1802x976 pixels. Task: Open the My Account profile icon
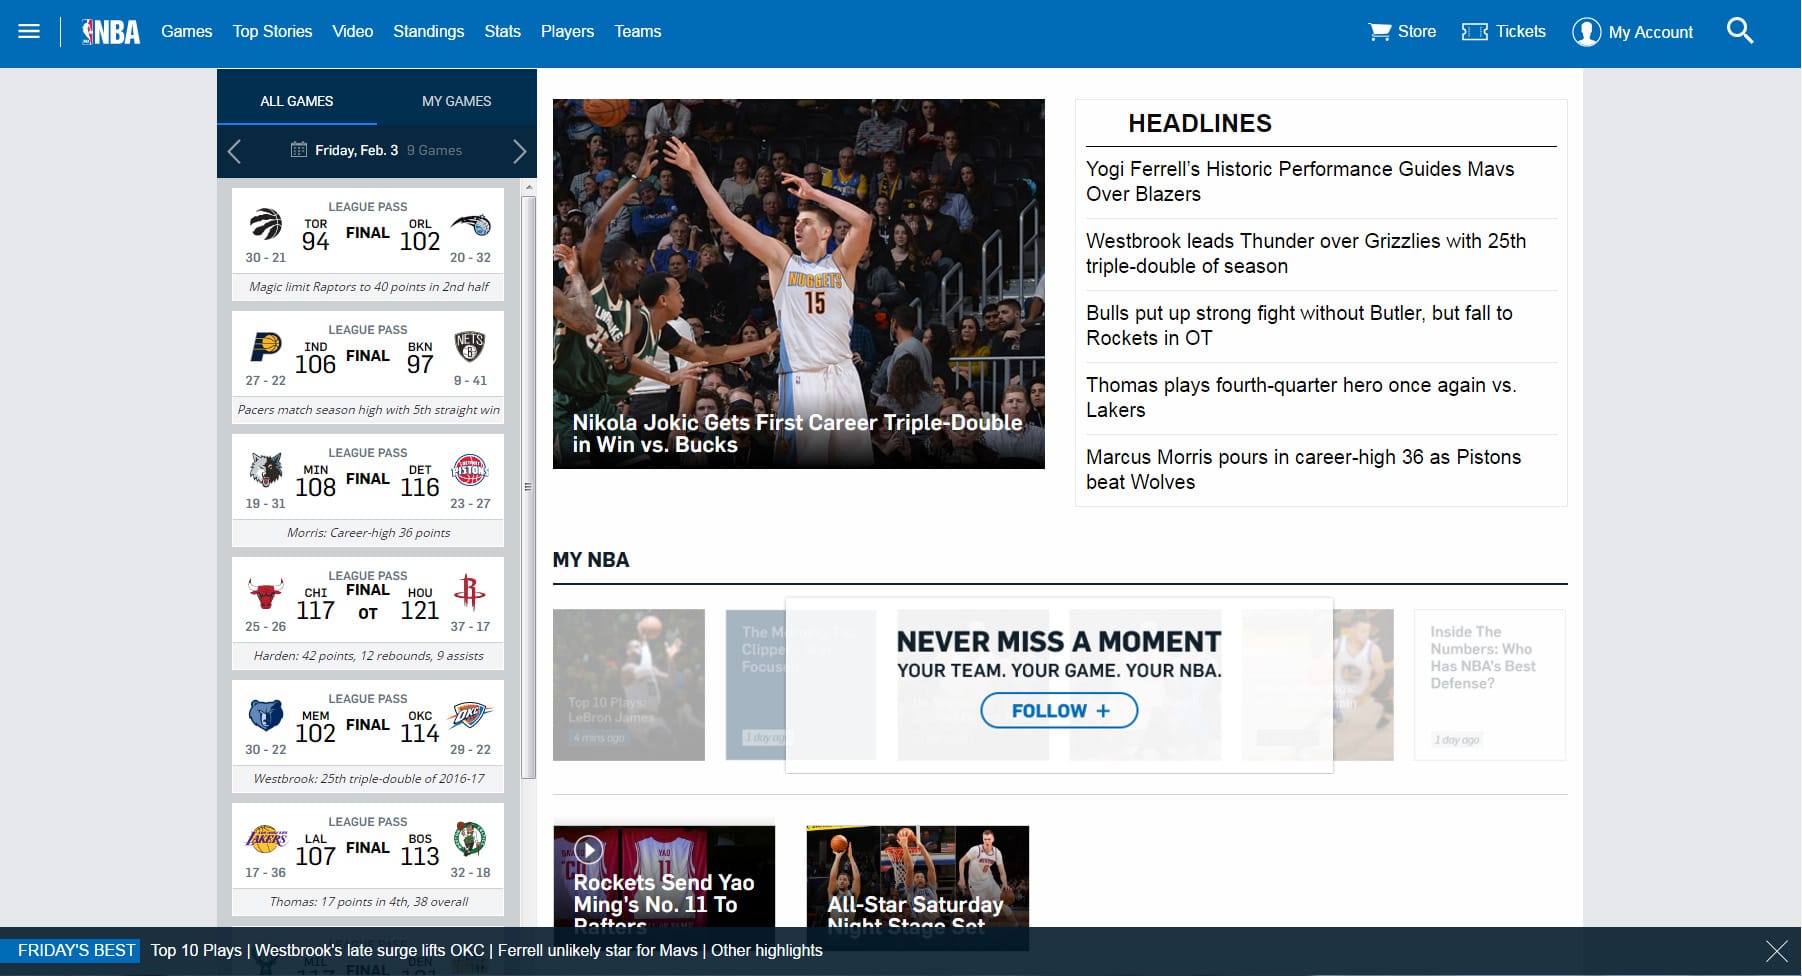[1586, 32]
